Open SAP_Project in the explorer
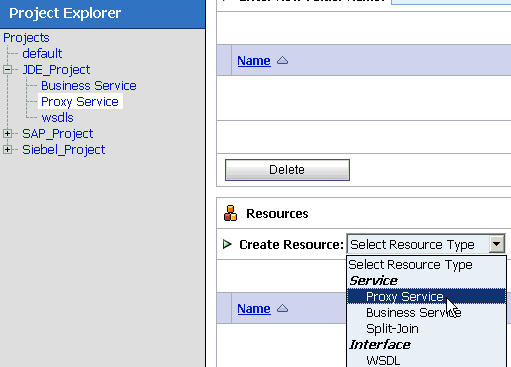511x367 pixels. coord(58,134)
